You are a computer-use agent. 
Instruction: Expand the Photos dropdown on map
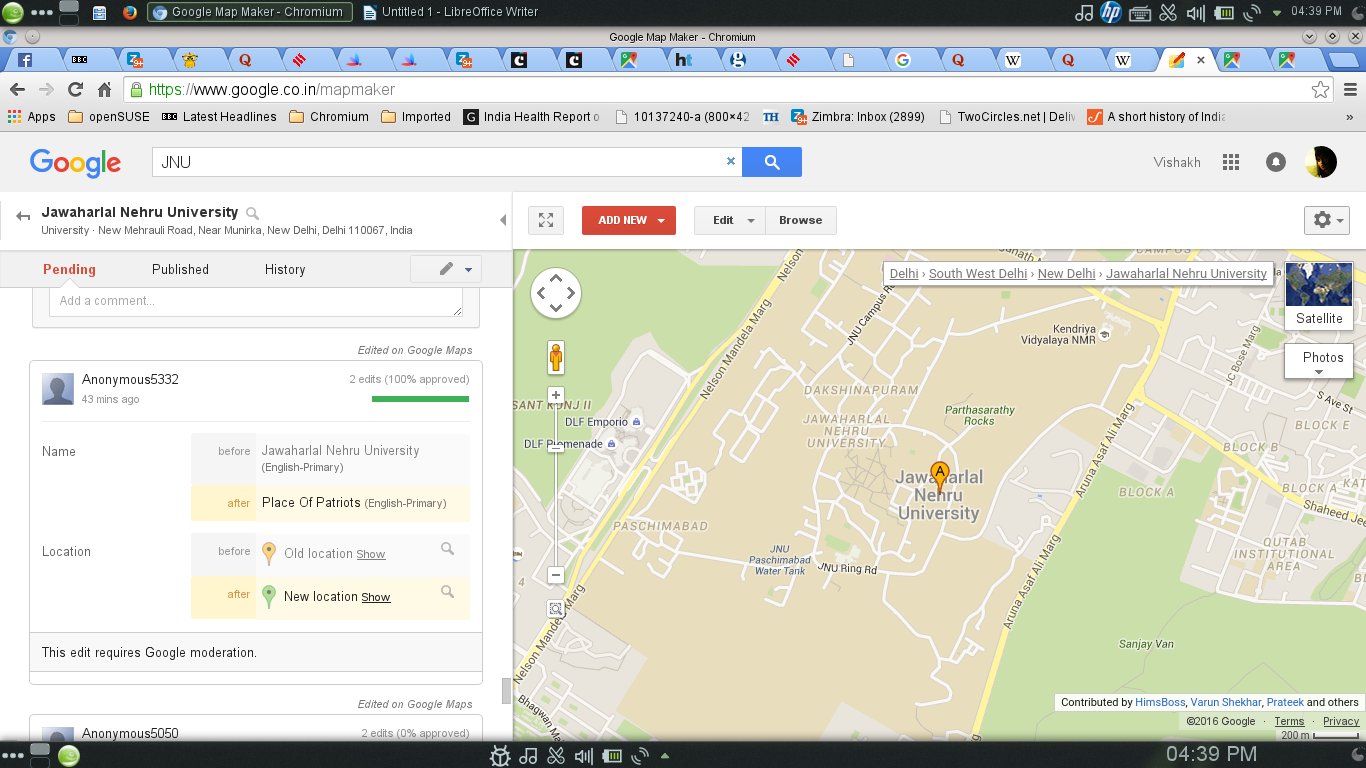(x=1318, y=362)
